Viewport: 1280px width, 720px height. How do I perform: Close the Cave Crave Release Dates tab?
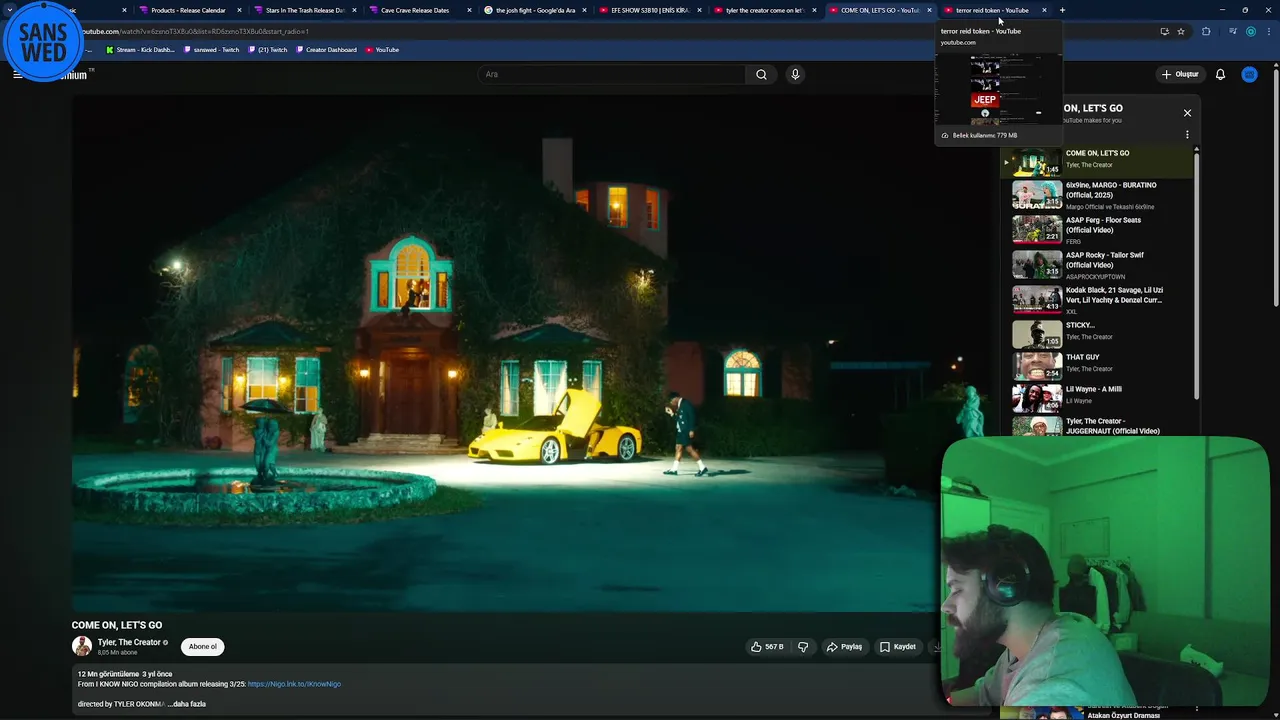(469, 10)
